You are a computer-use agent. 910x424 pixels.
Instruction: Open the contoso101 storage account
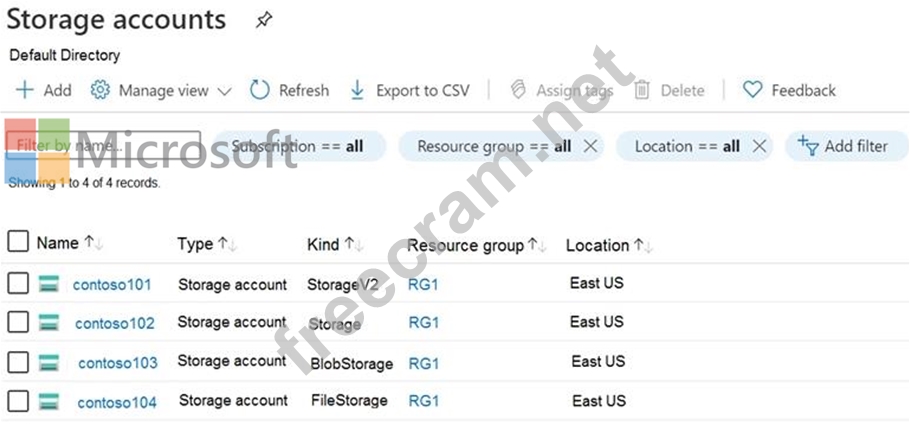(x=112, y=285)
